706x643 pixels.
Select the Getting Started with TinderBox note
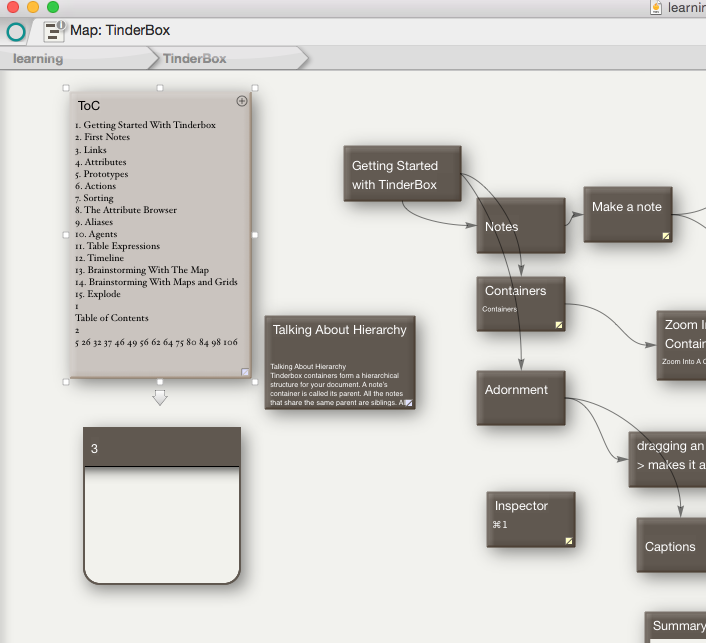(403, 174)
